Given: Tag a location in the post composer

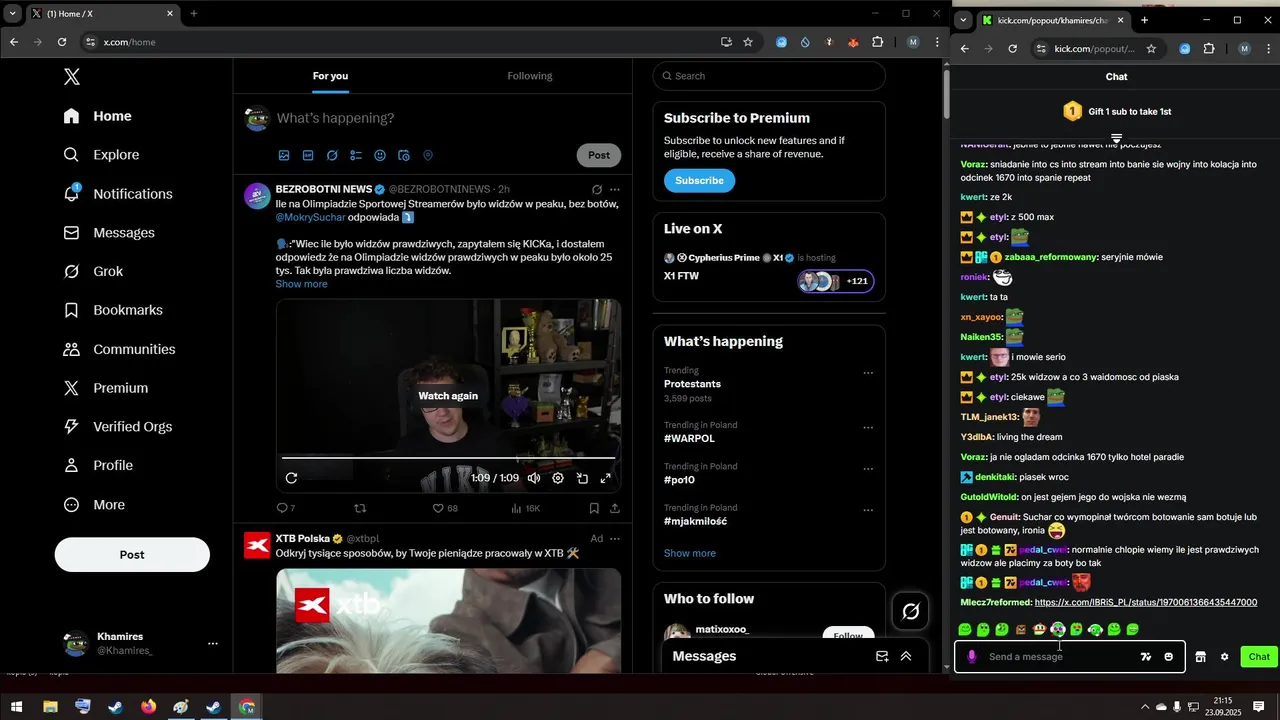Looking at the screenshot, I should 428,155.
